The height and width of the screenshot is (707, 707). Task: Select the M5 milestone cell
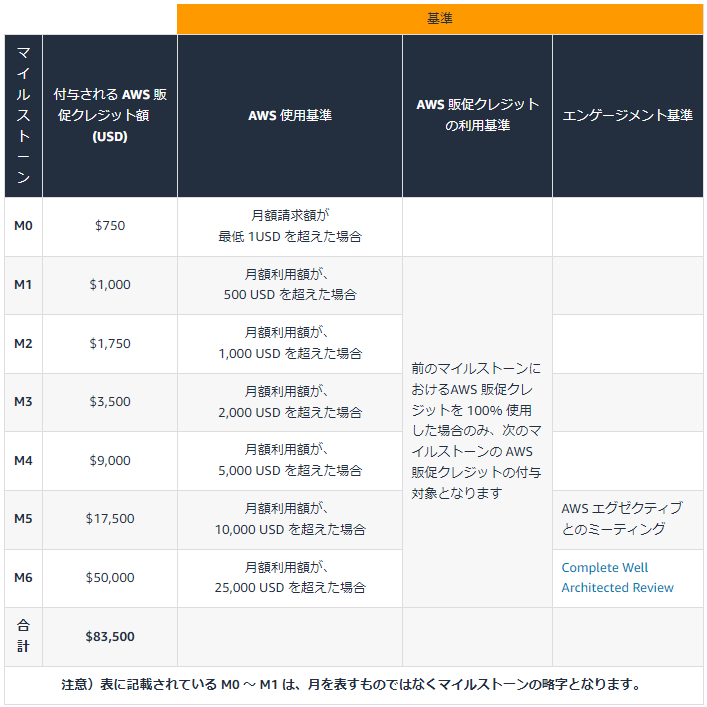pos(23,519)
